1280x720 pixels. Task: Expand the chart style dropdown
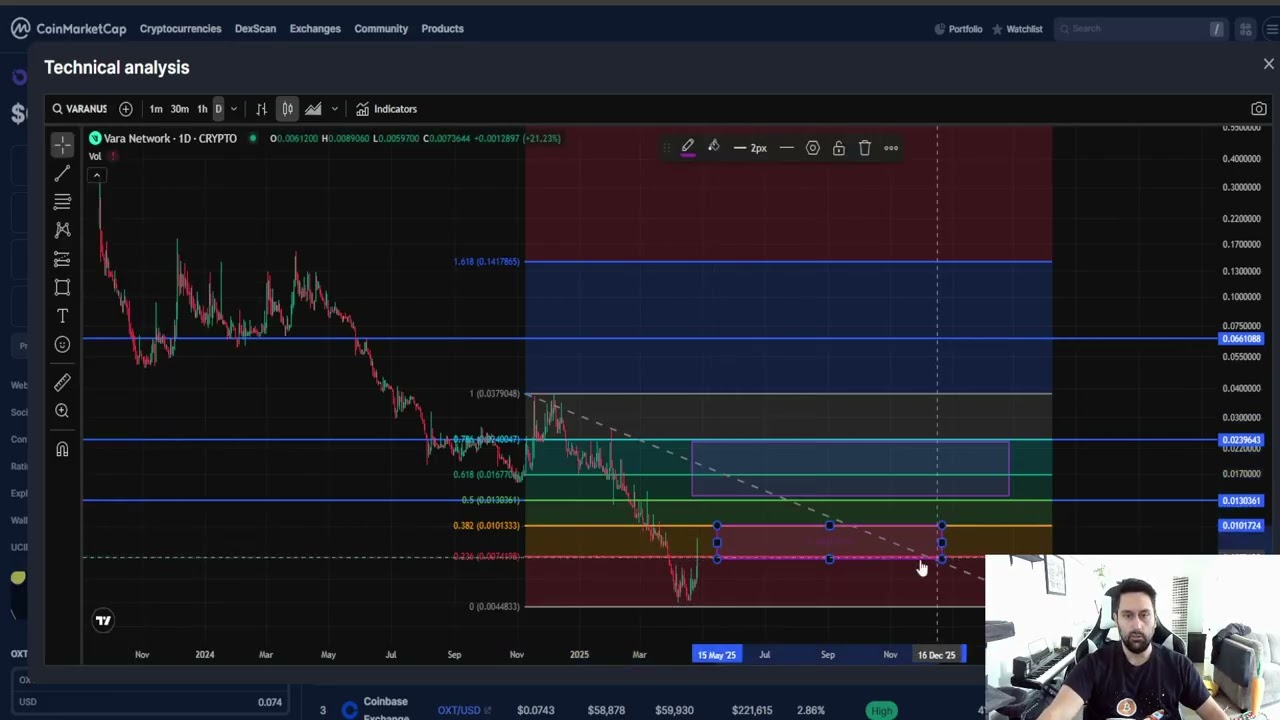(334, 109)
